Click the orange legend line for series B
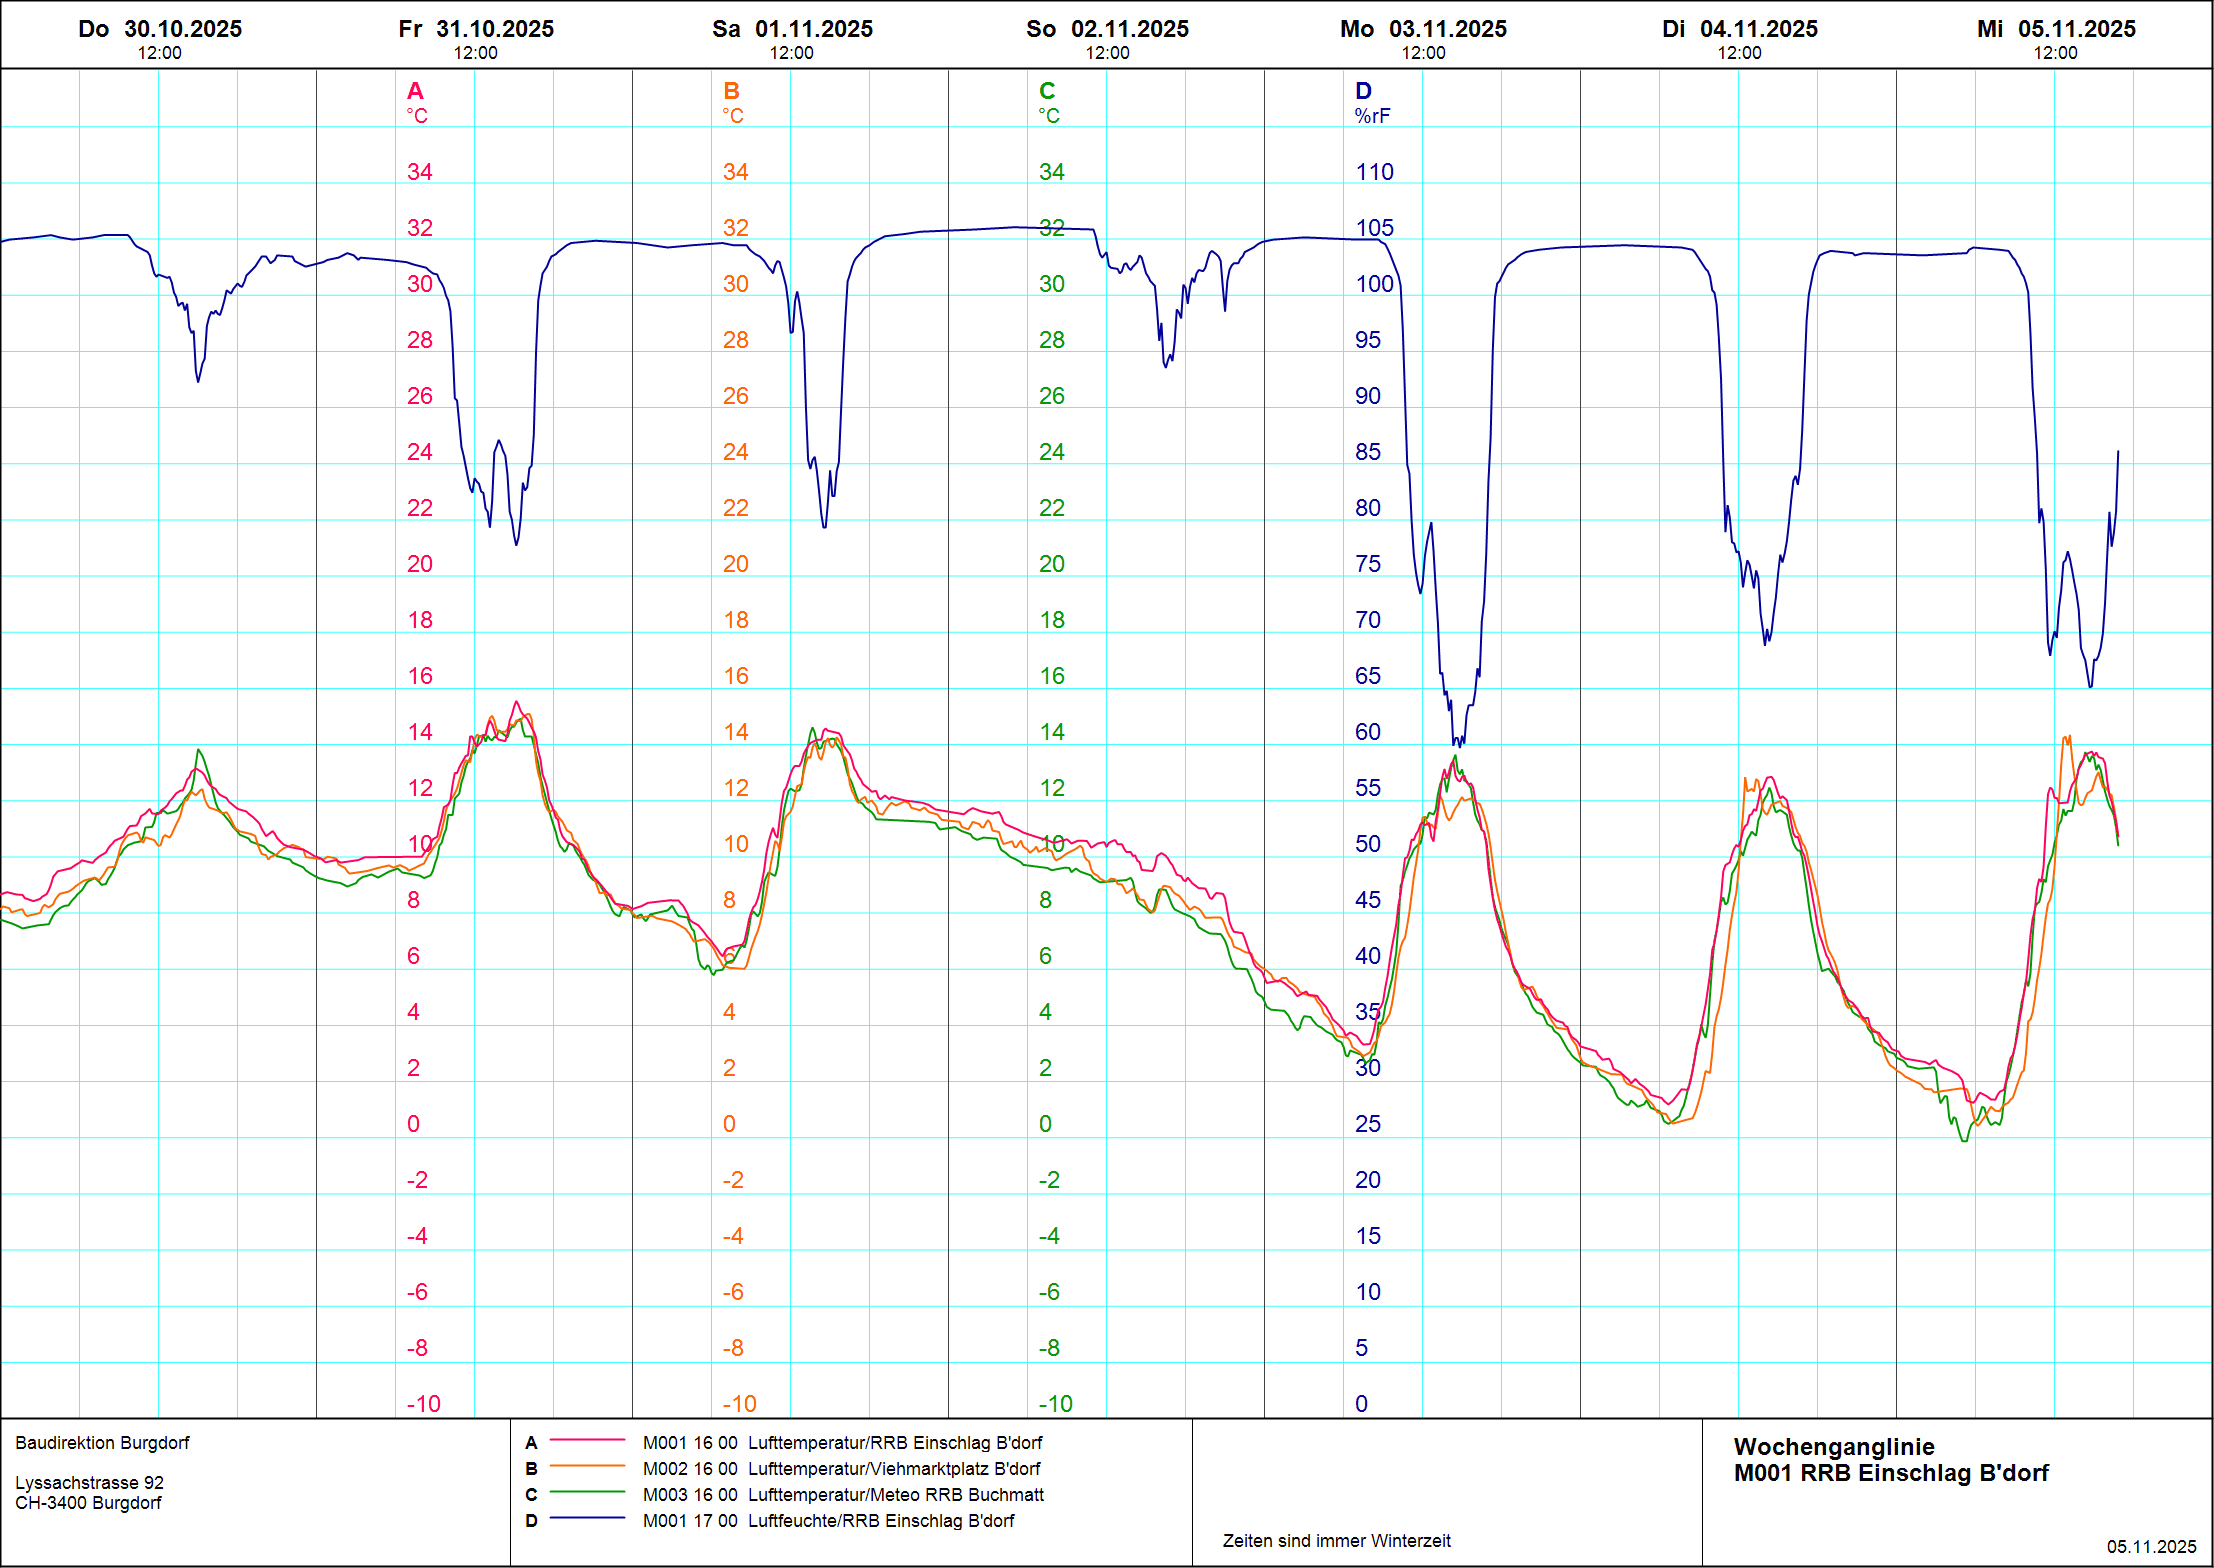Screen dimensions: 2214x1568 point(588,1466)
